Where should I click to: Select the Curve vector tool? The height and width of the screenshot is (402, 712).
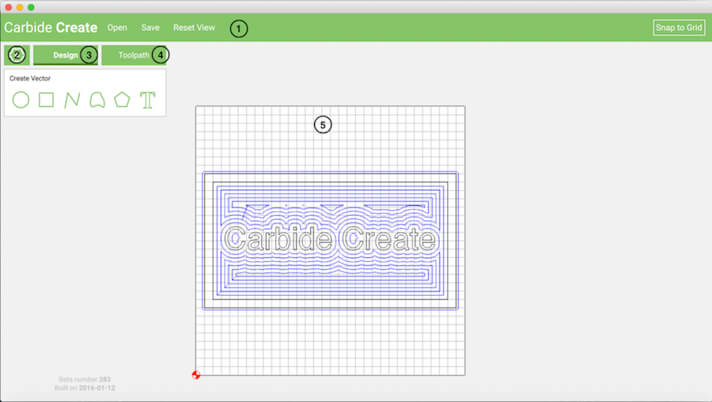[x=97, y=99]
